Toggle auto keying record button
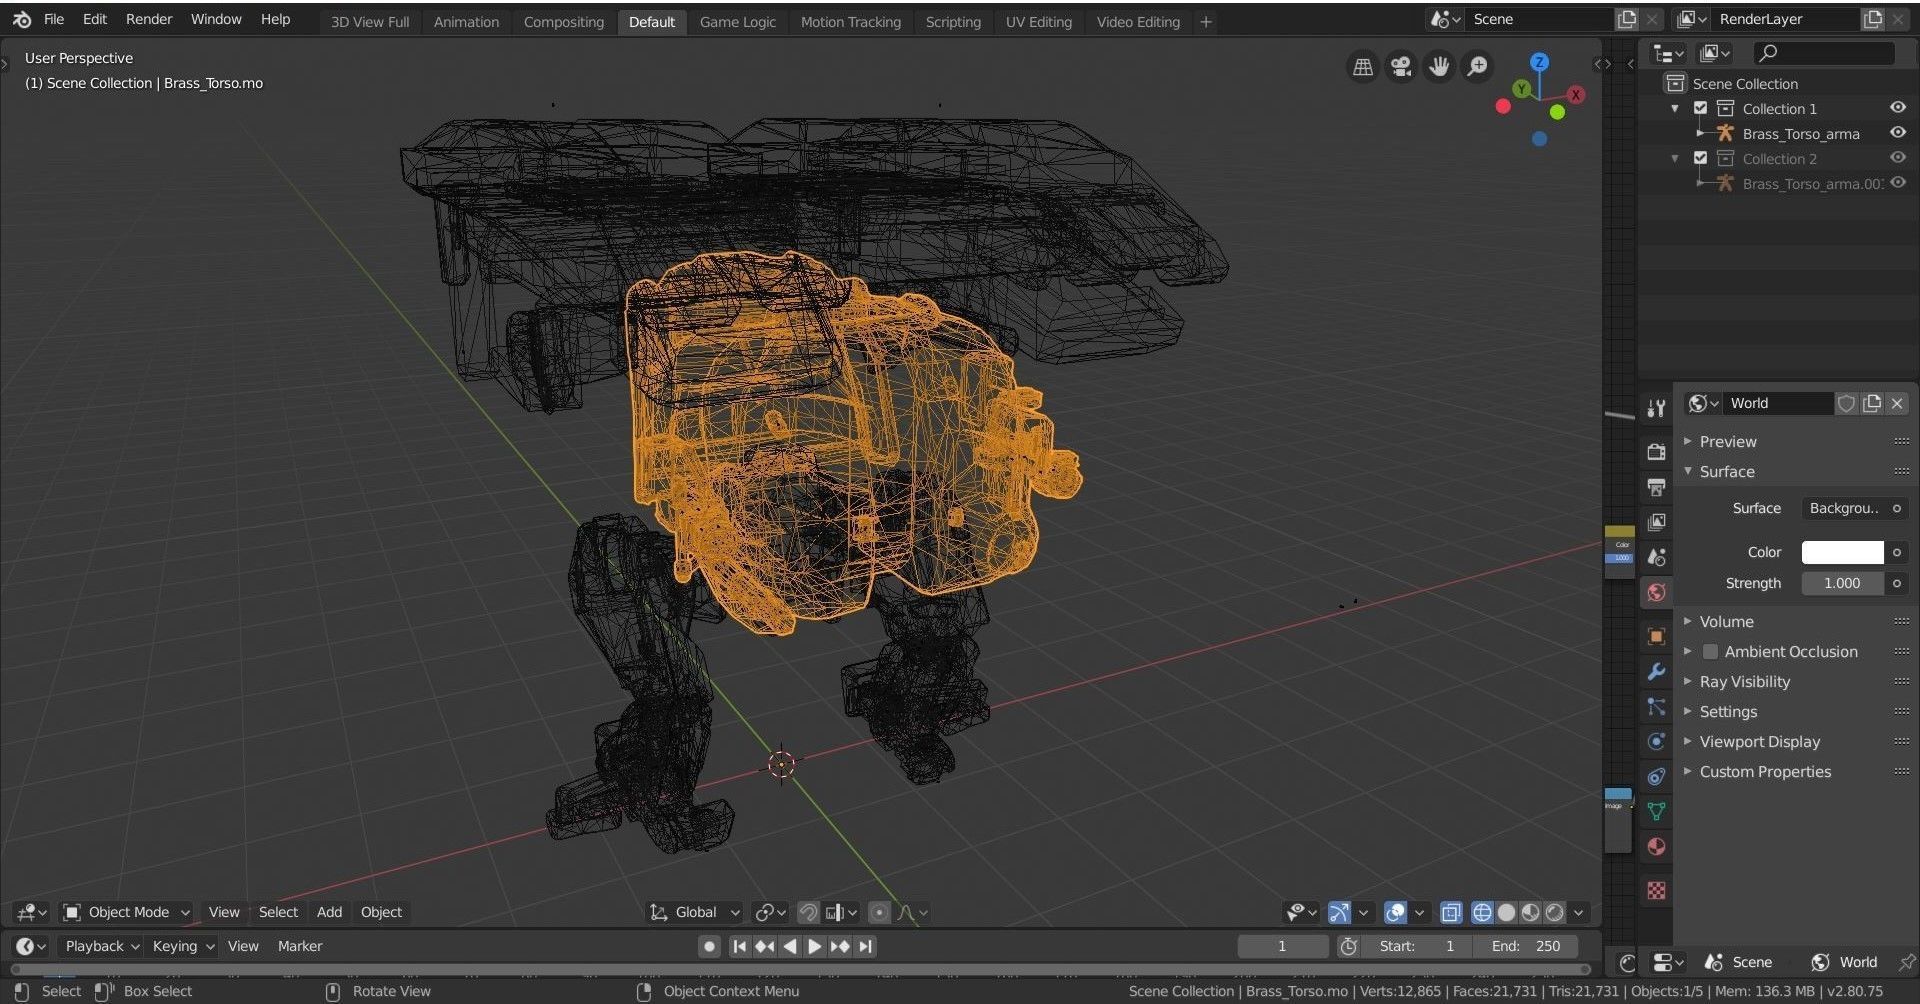The height and width of the screenshot is (1004, 1920). click(709, 946)
